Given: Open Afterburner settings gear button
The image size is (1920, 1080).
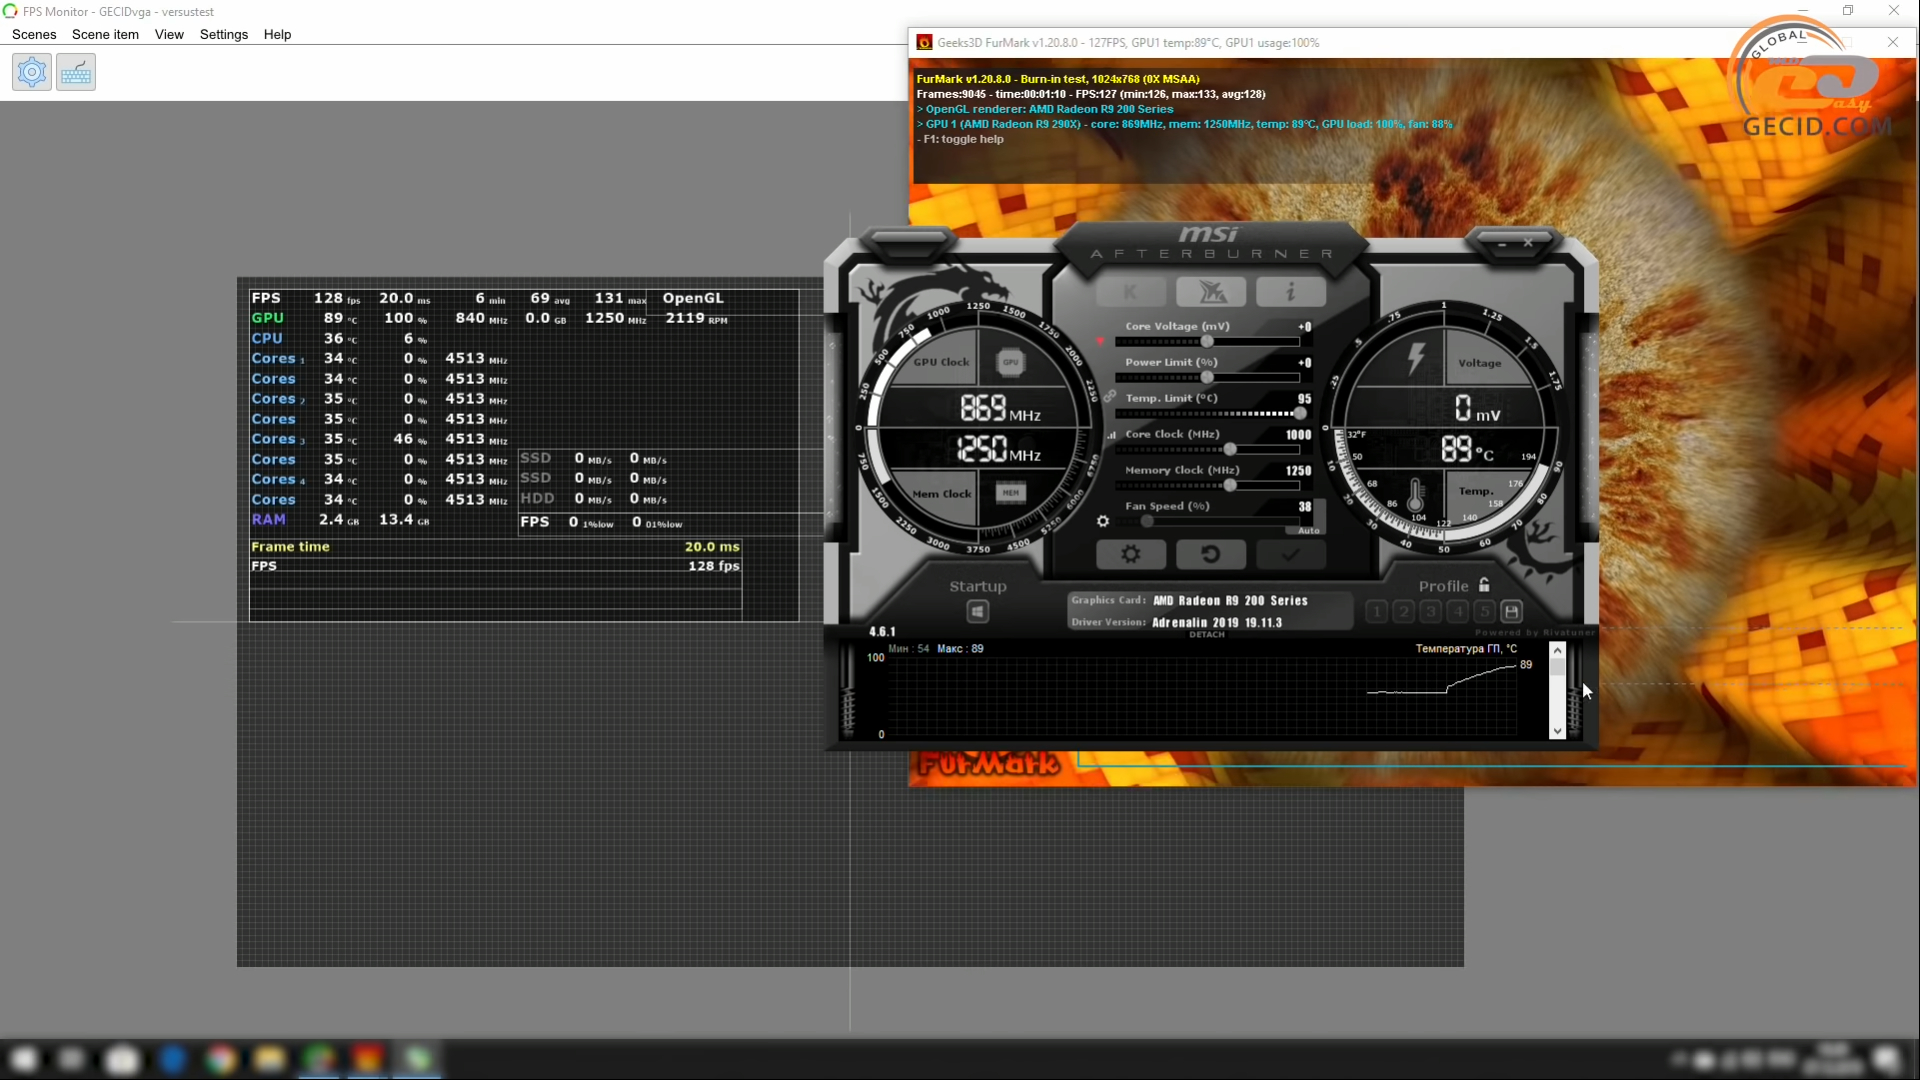Looking at the screenshot, I should click(x=1131, y=554).
